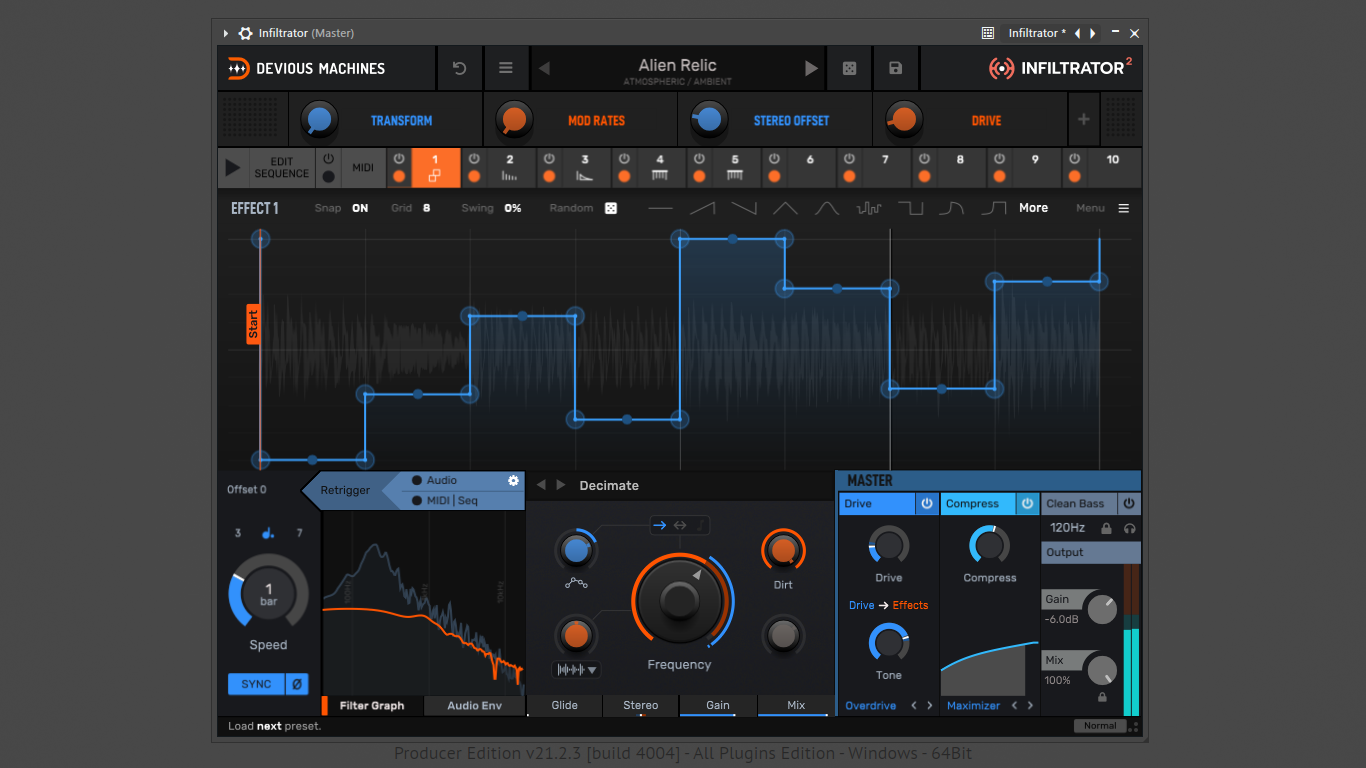Click the Clean Bass headphones solo icon
This screenshot has height=768, width=1366.
click(x=1130, y=528)
